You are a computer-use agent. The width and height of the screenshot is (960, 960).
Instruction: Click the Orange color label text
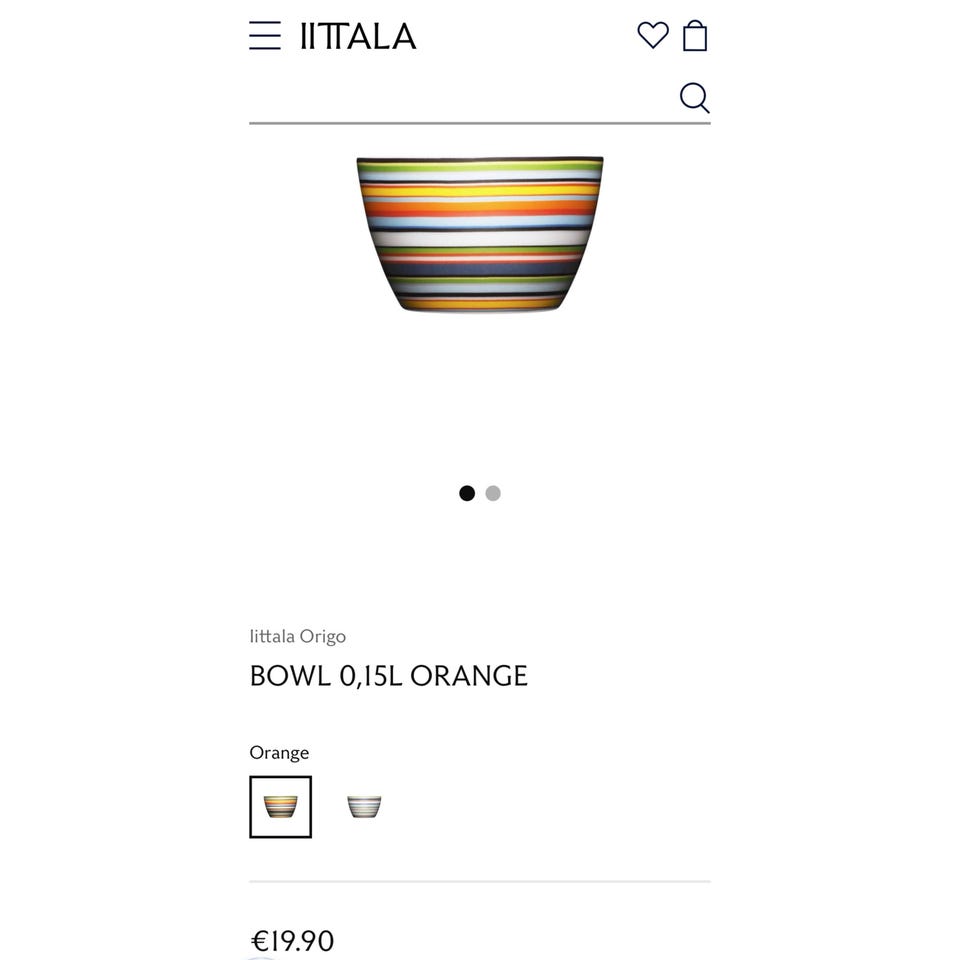tap(279, 753)
